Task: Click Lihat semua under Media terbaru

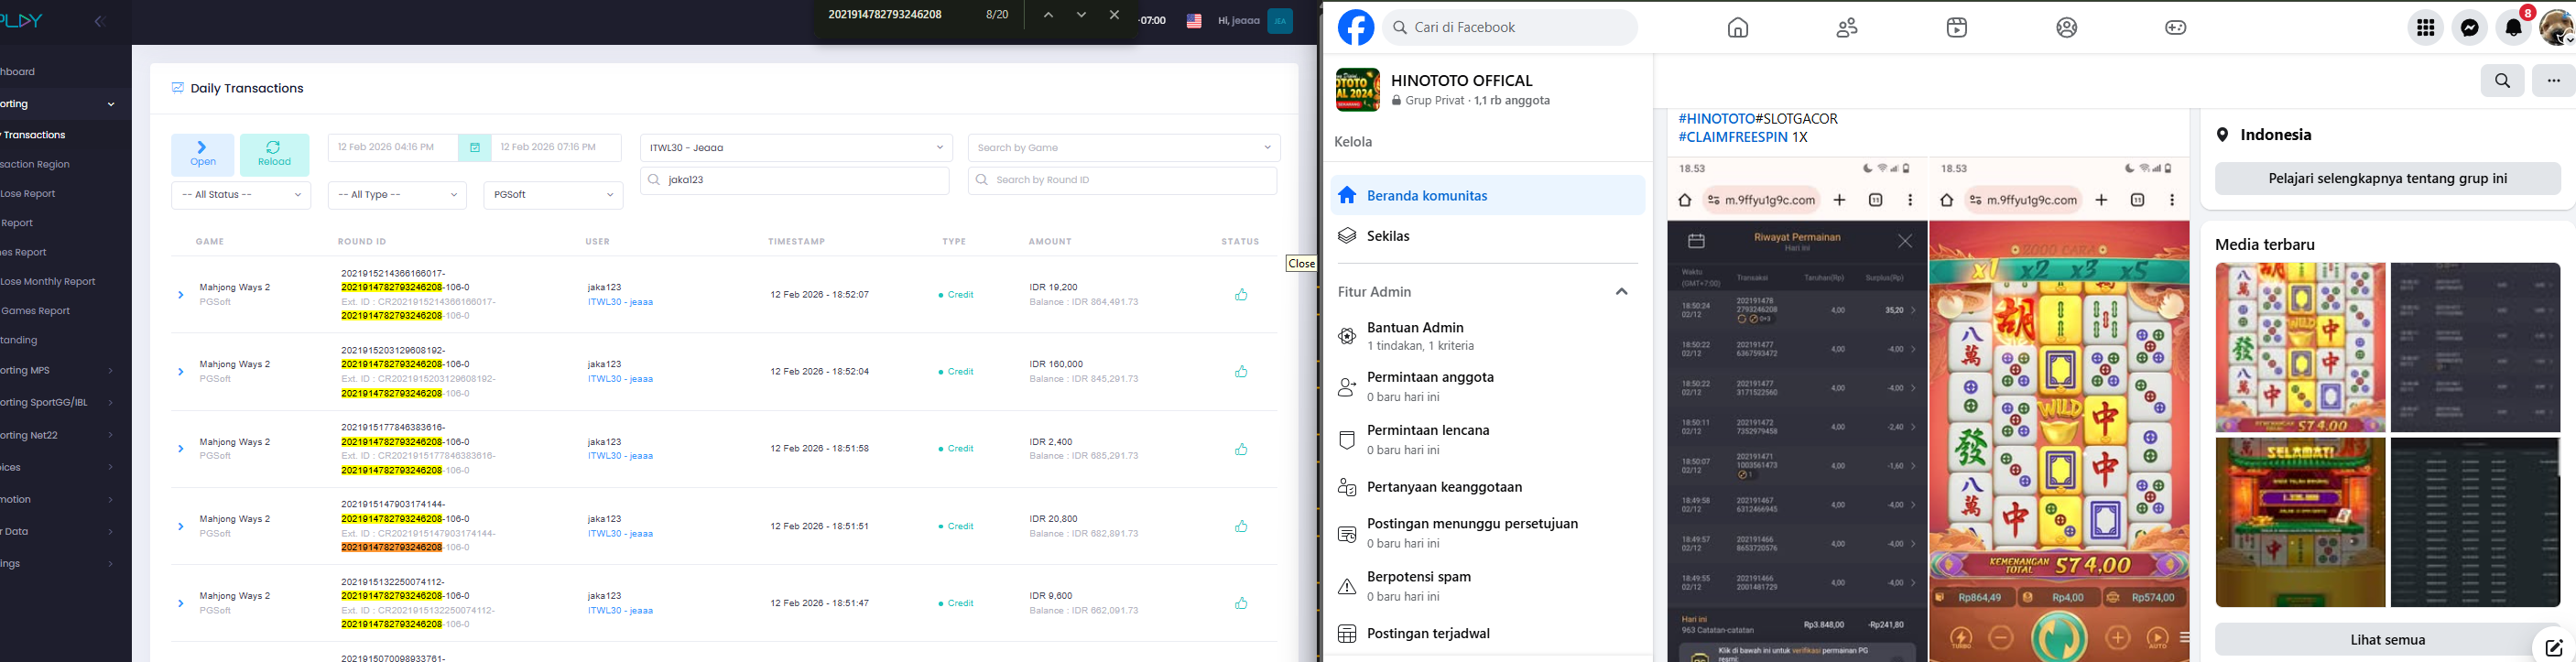Action: (x=2387, y=640)
